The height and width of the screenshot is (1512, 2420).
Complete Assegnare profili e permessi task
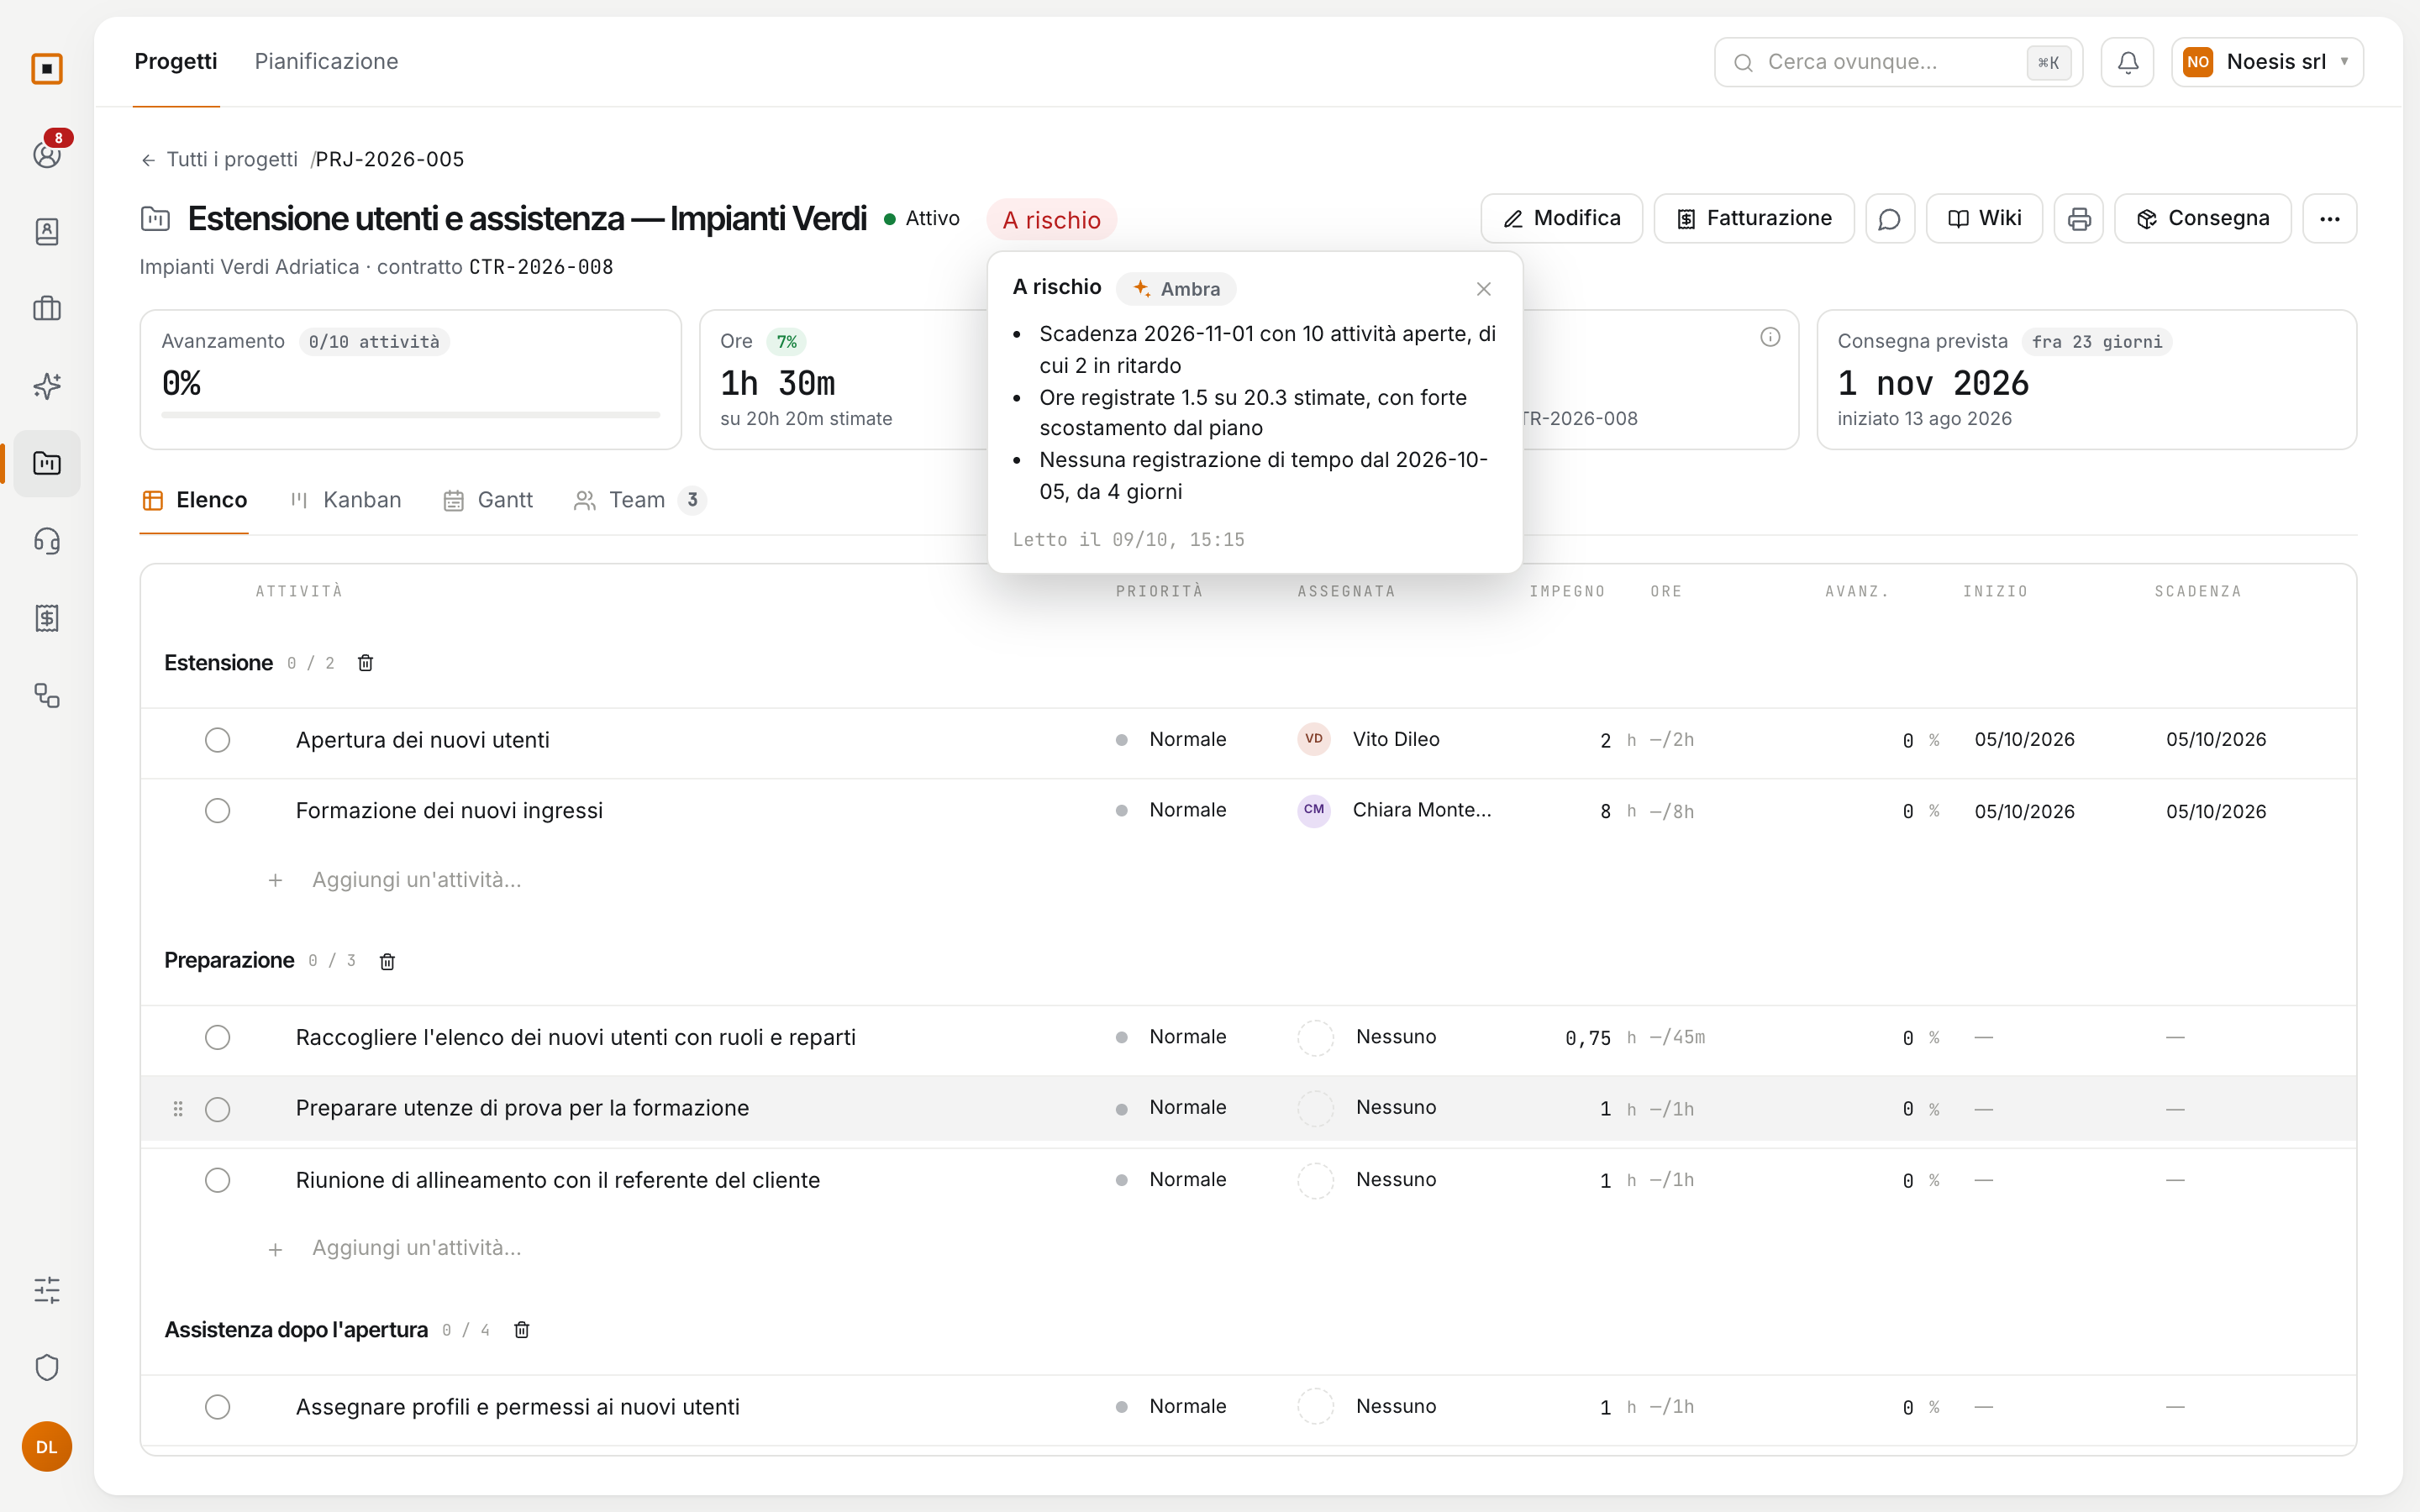(x=217, y=1407)
